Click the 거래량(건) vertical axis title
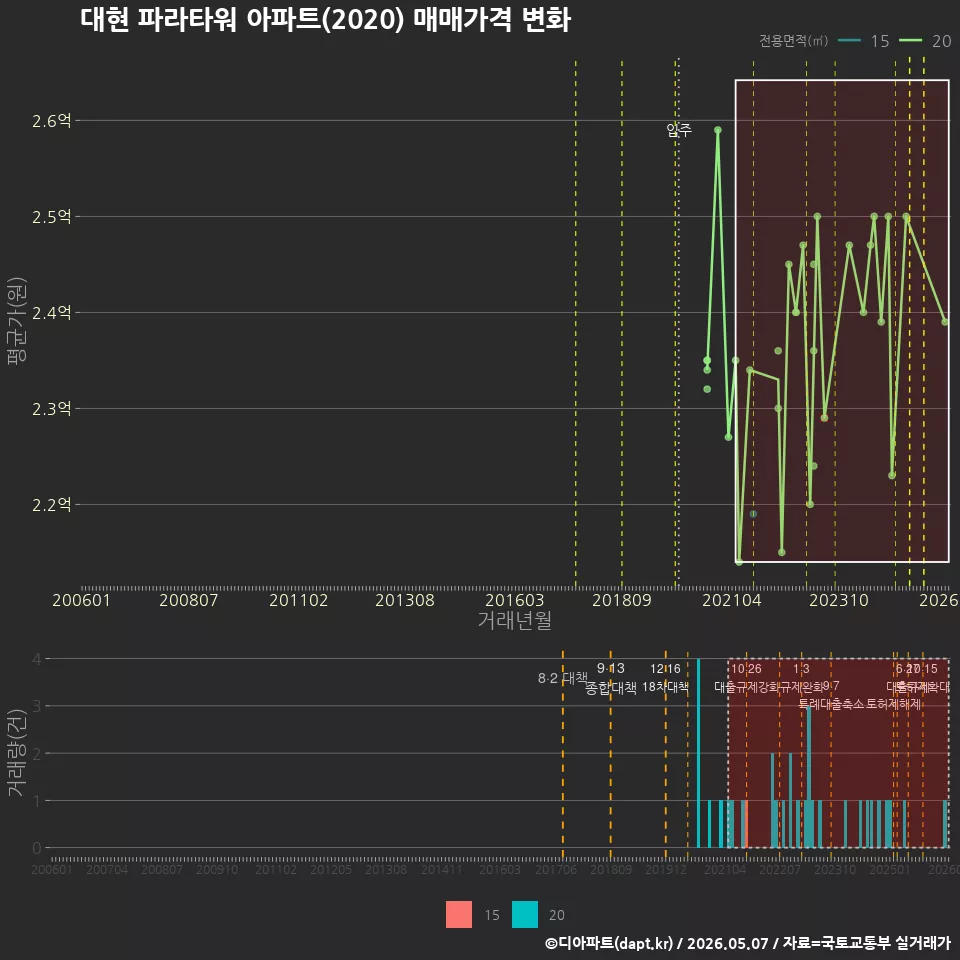The height and width of the screenshot is (960, 960). 17,752
